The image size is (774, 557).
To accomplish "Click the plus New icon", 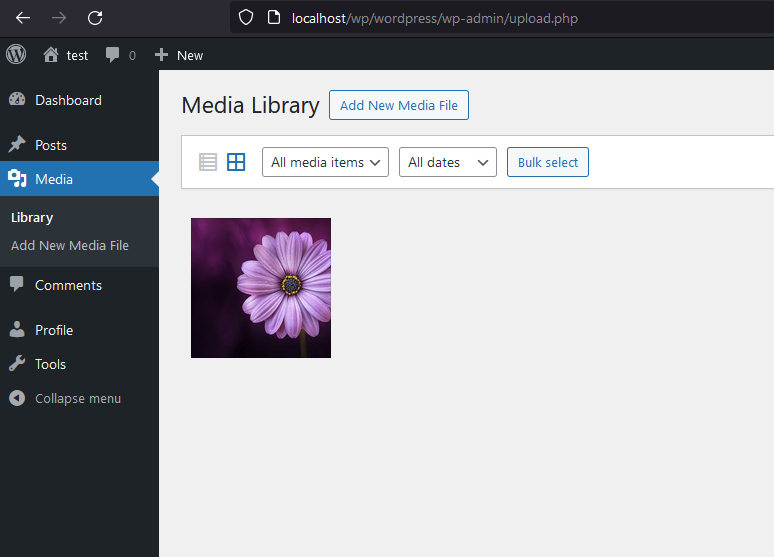I will tap(161, 55).
